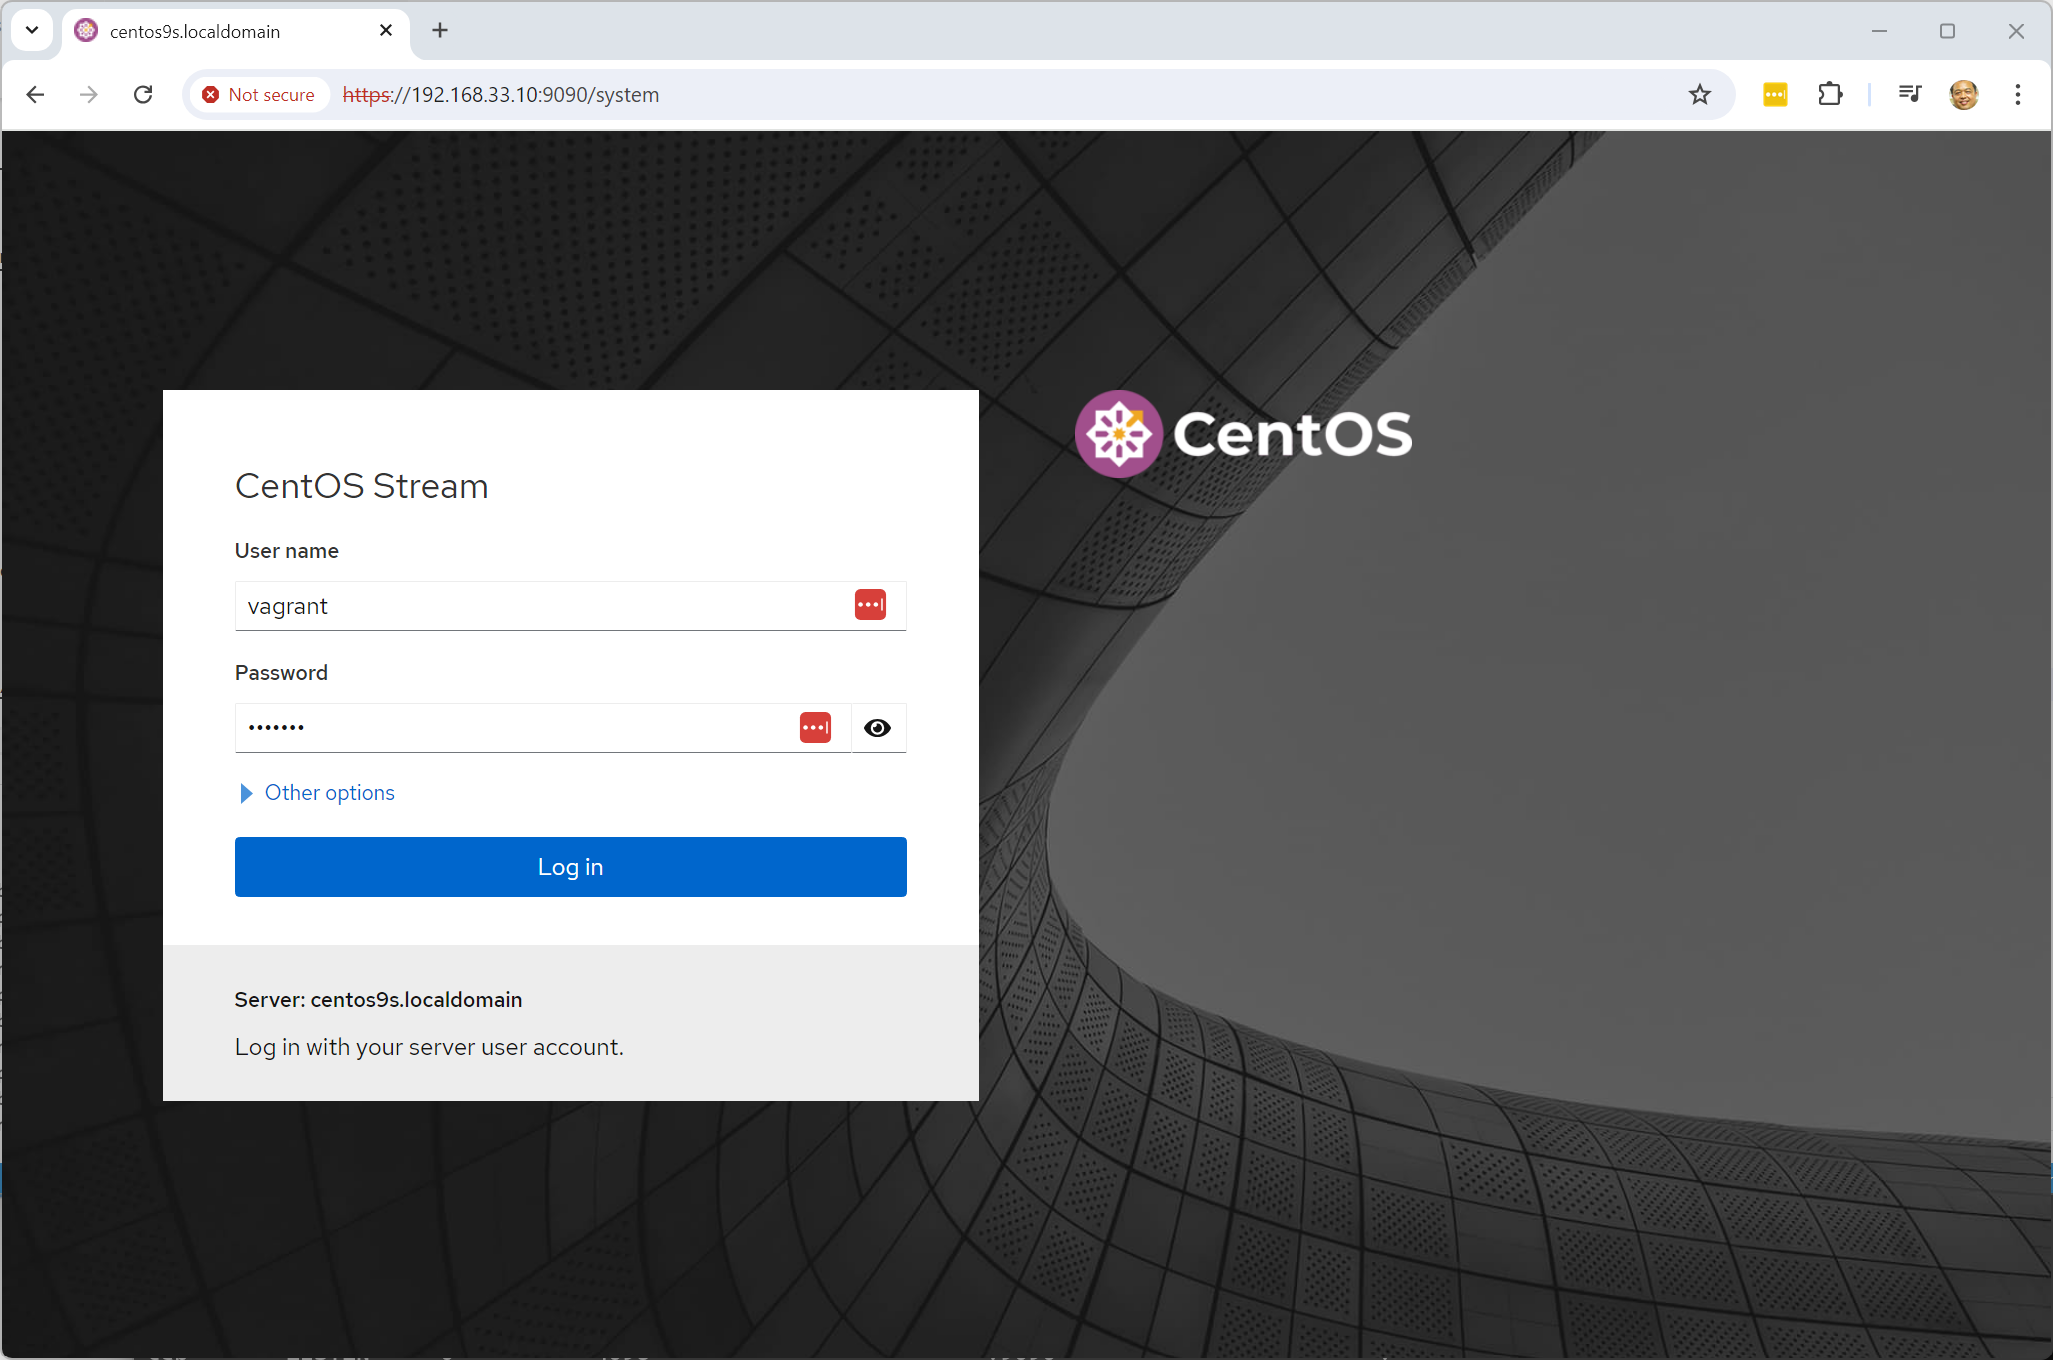Click the Not secure site info chip

pyautogui.click(x=259, y=95)
